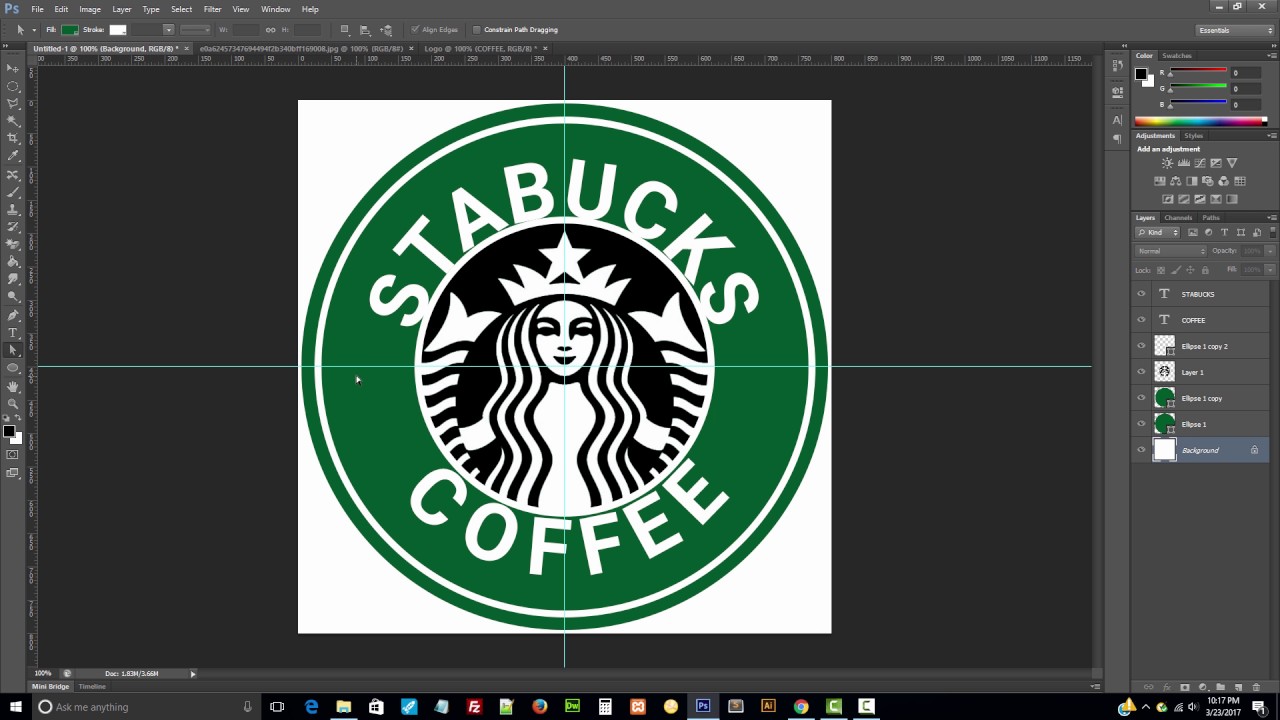The height and width of the screenshot is (720, 1280).
Task: Click the white Stroke color swatch
Action: [118, 30]
